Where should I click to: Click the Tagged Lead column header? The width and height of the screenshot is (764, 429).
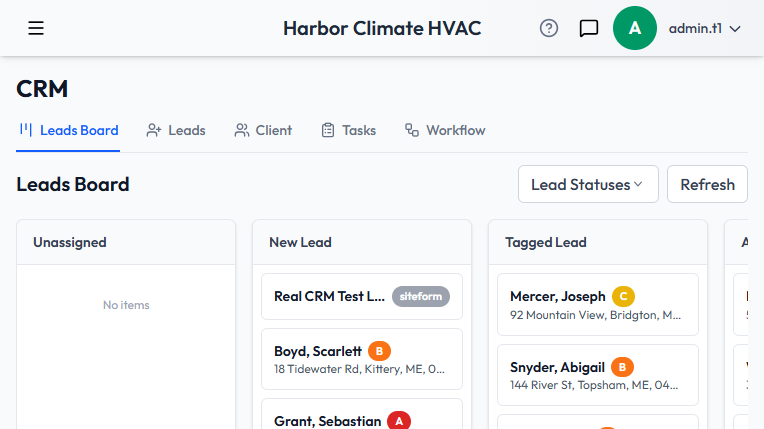coord(597,242)
